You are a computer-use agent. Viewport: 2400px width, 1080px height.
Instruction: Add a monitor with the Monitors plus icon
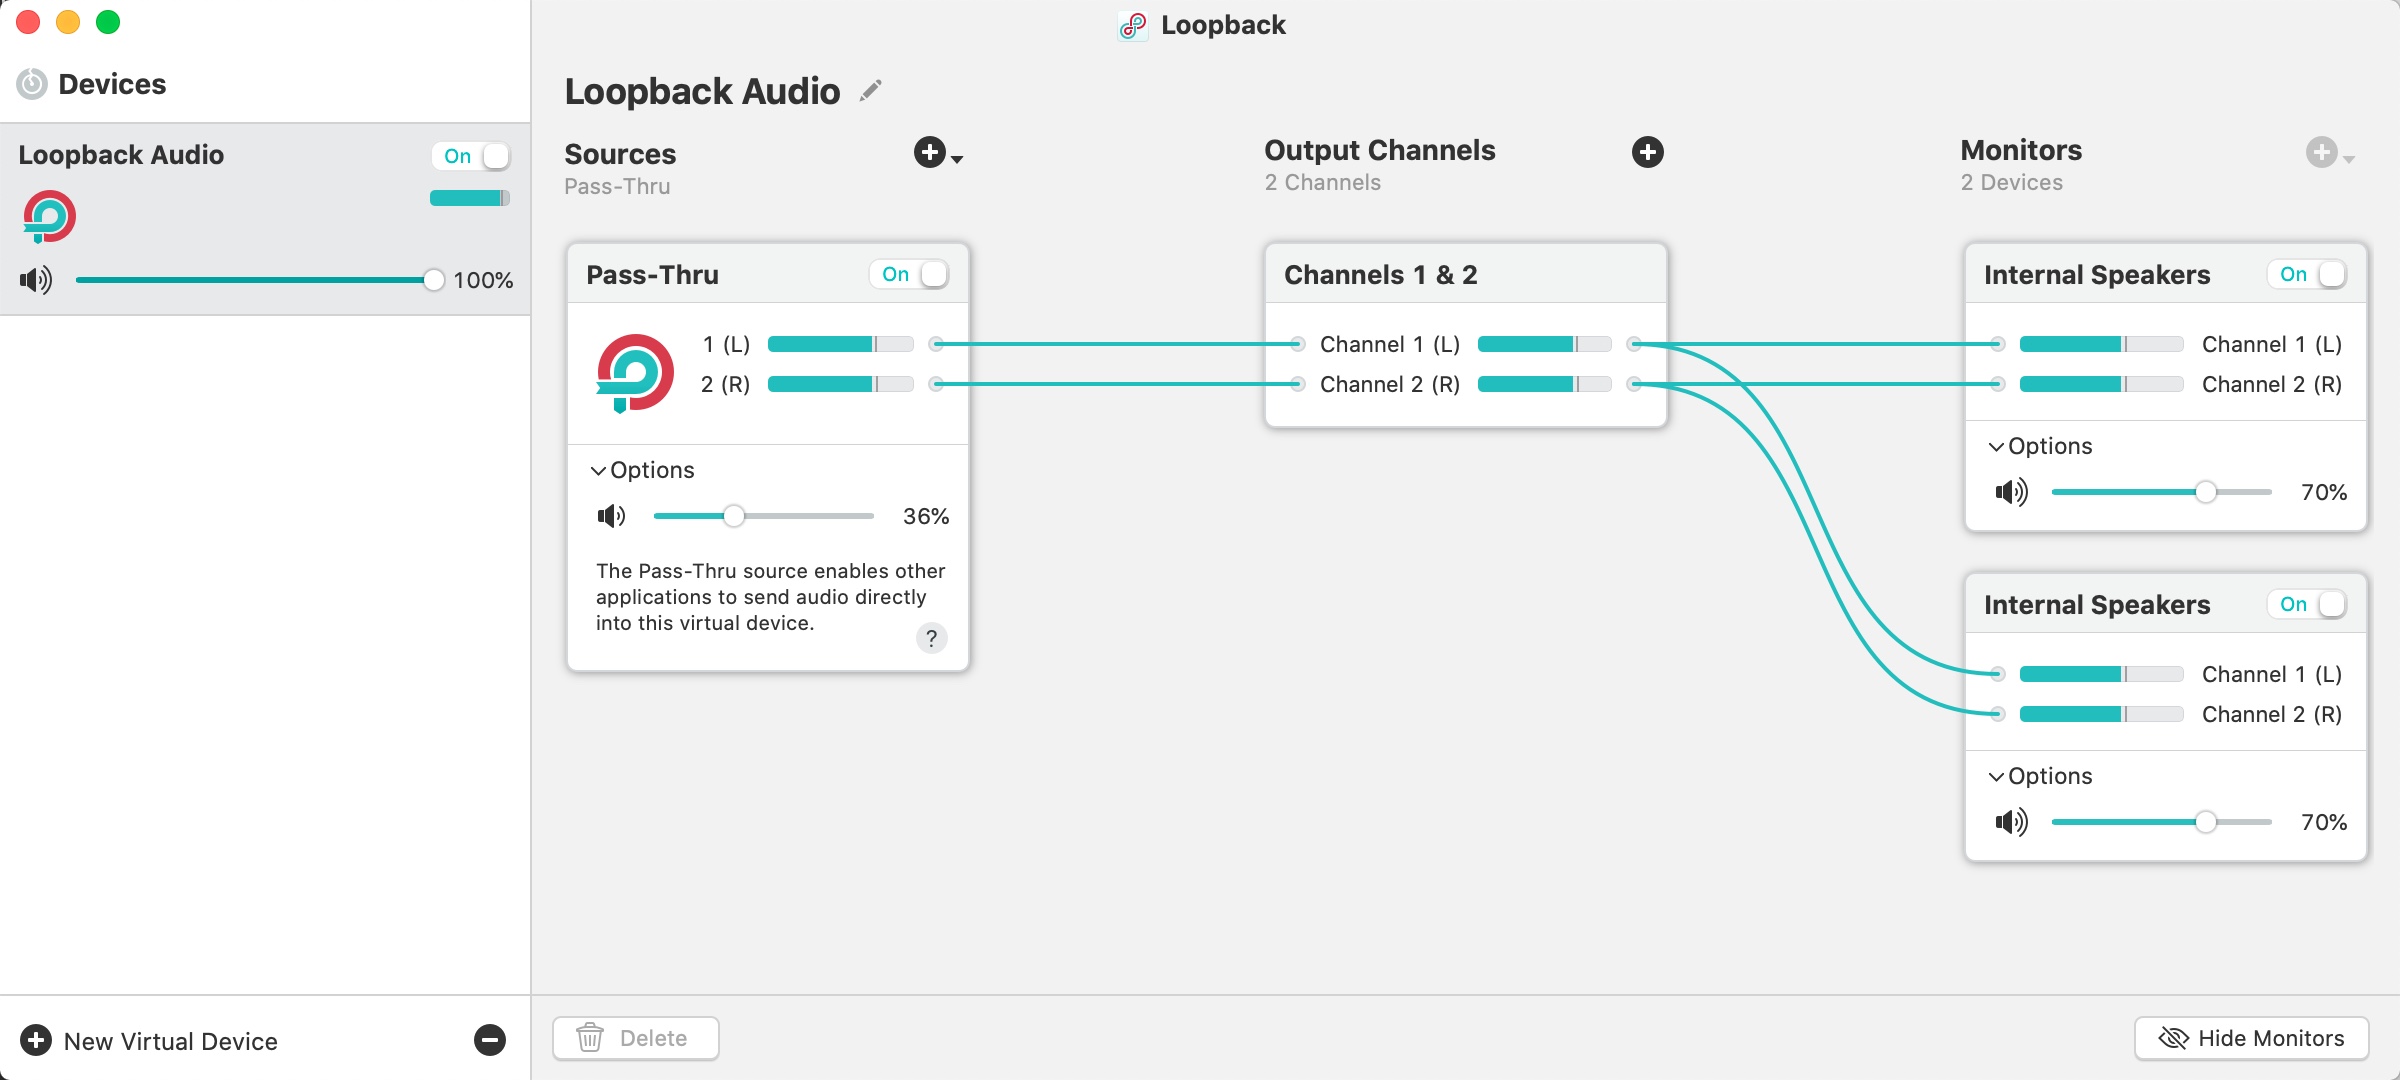click(2322, 152)
